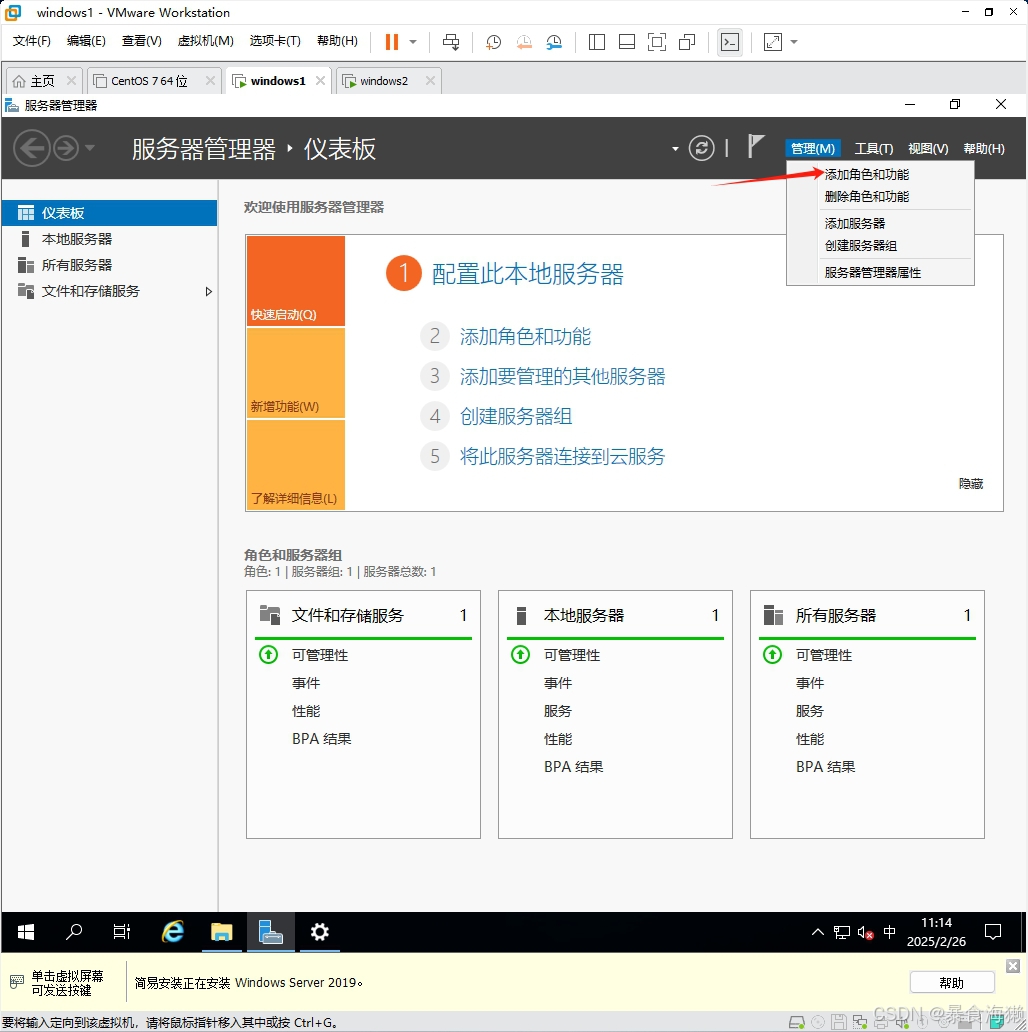Revert to the previous snapshot

[524, 42]
